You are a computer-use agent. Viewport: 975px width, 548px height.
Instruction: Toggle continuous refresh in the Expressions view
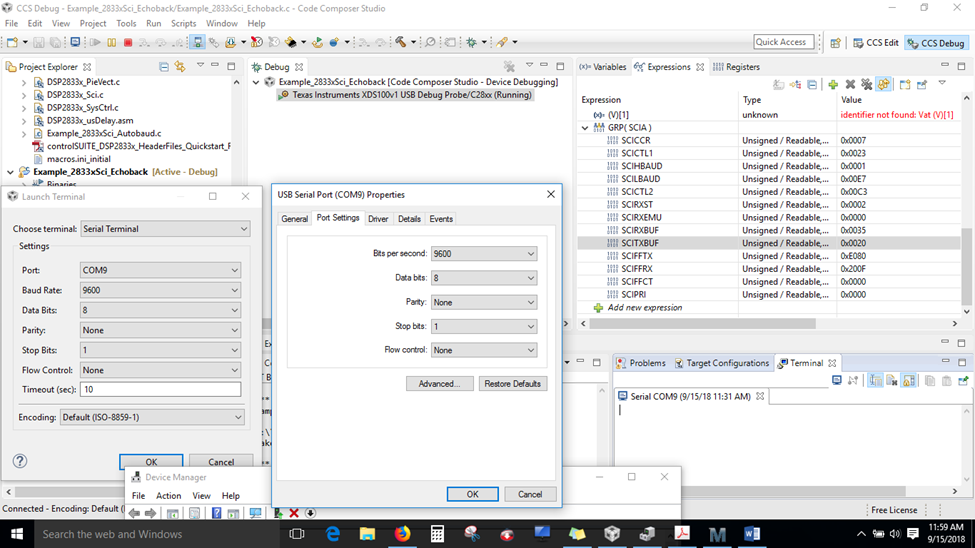[884, 85]
